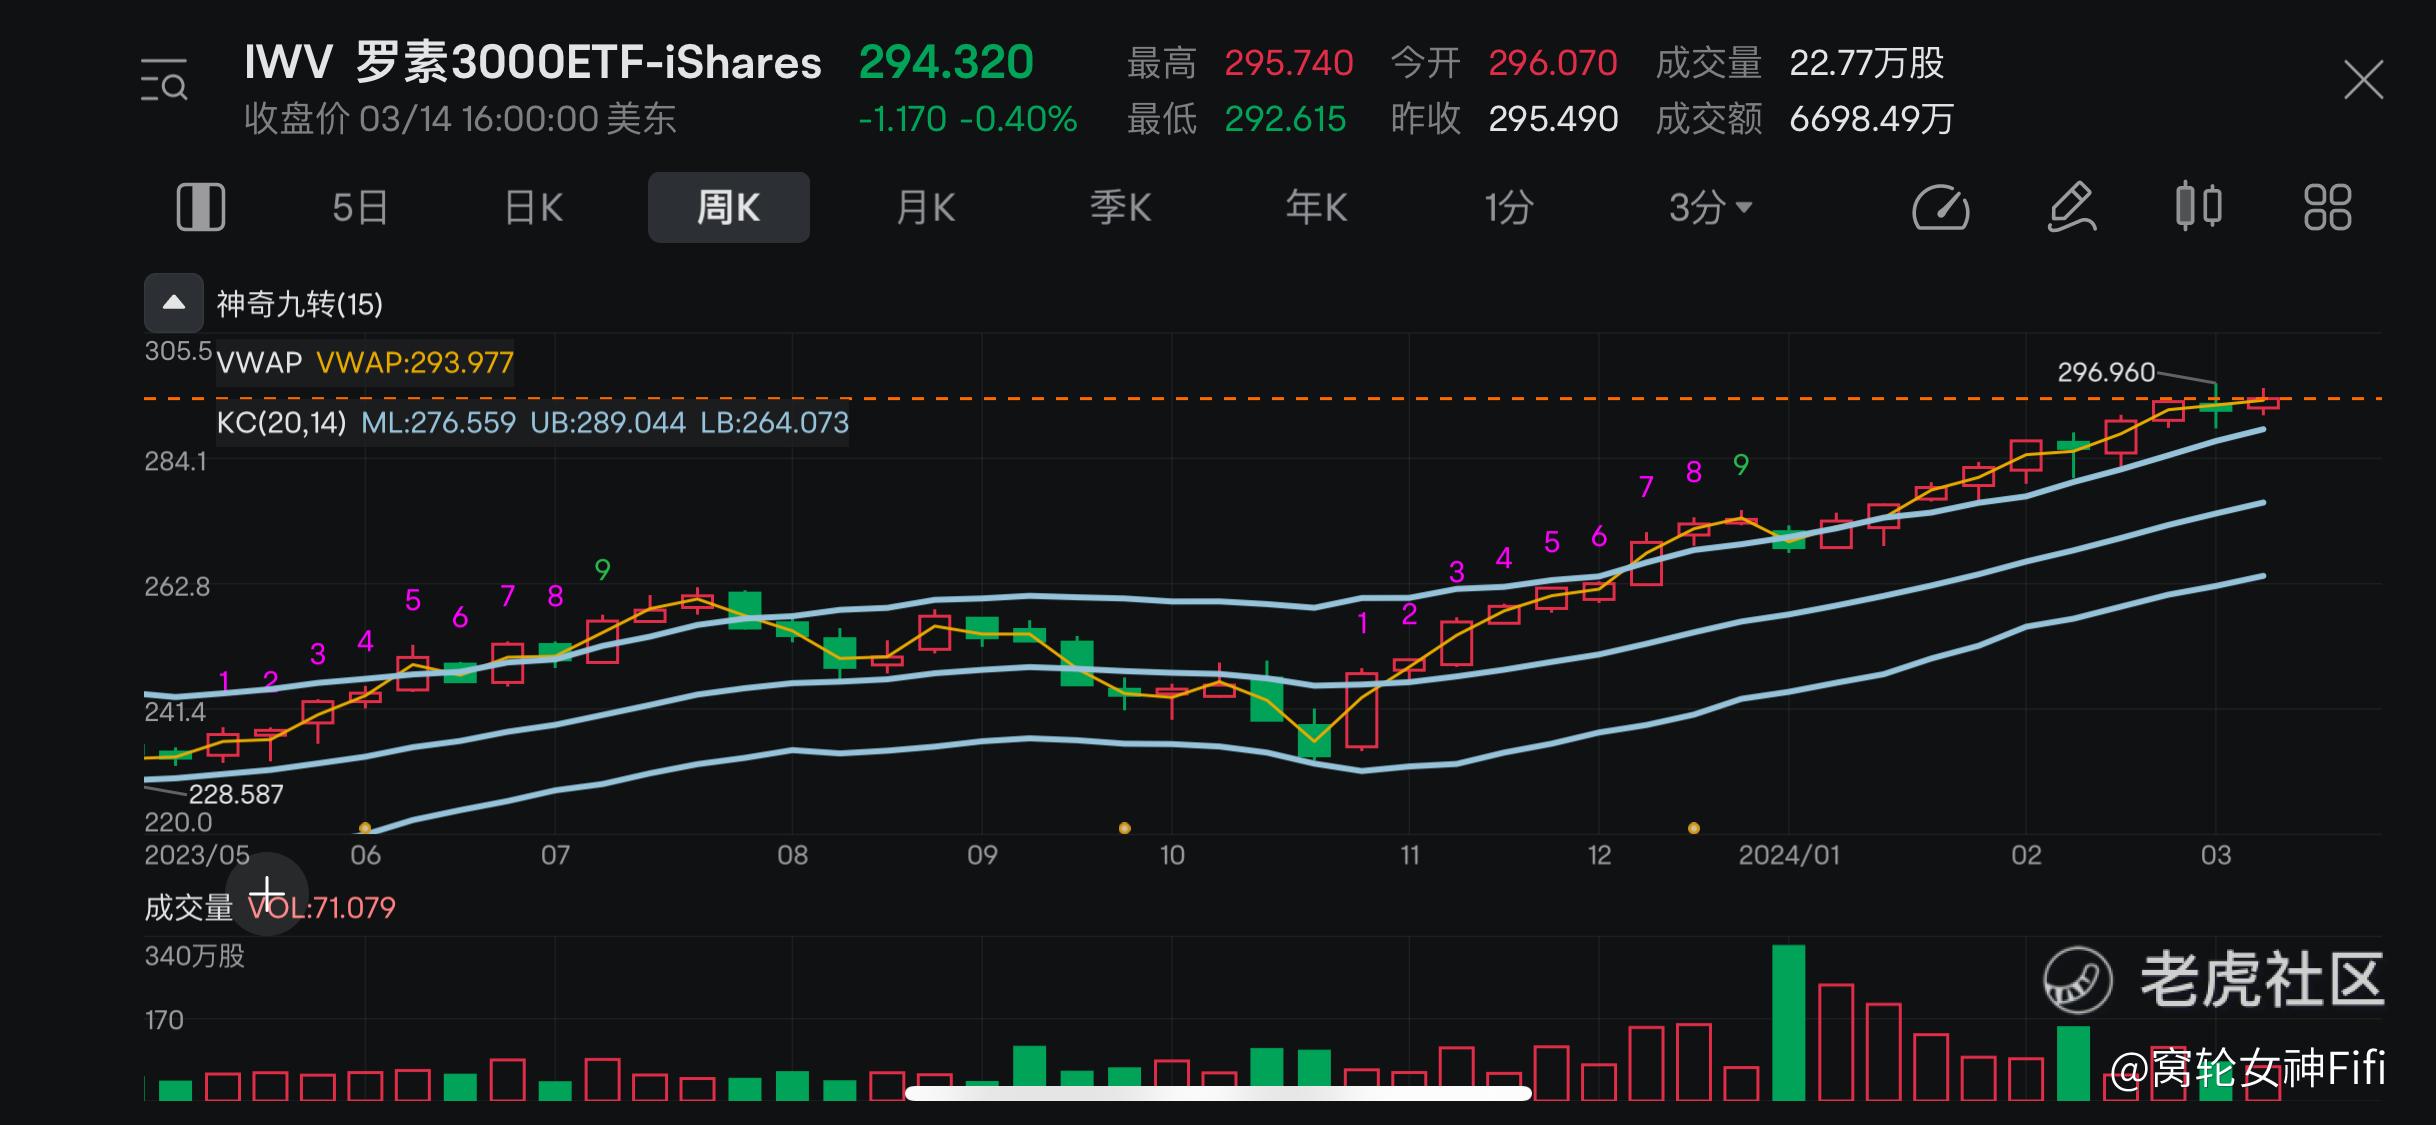Screen dimensions: 2436x1125
Task: Click the 成交额 6698.49万 value
Action: pos(1871,120)
